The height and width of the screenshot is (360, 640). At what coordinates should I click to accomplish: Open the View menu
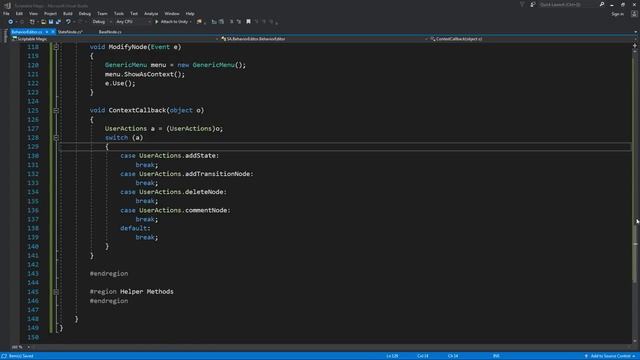point(33,13)
